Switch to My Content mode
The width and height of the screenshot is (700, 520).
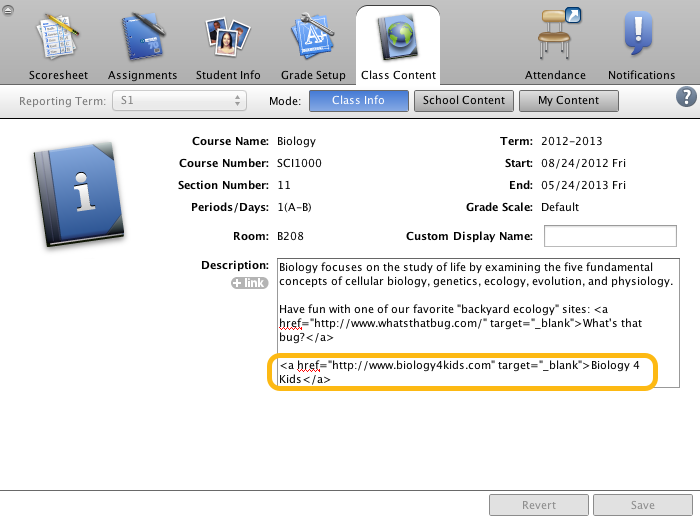click(569, 100)
